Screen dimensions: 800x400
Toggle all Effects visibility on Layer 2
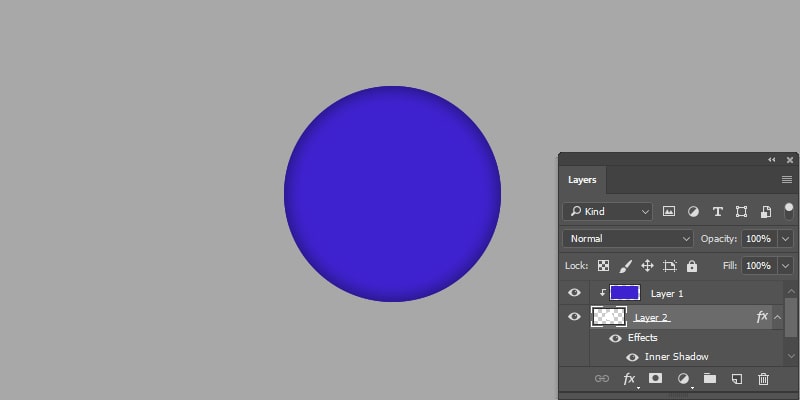pos(615,338)
